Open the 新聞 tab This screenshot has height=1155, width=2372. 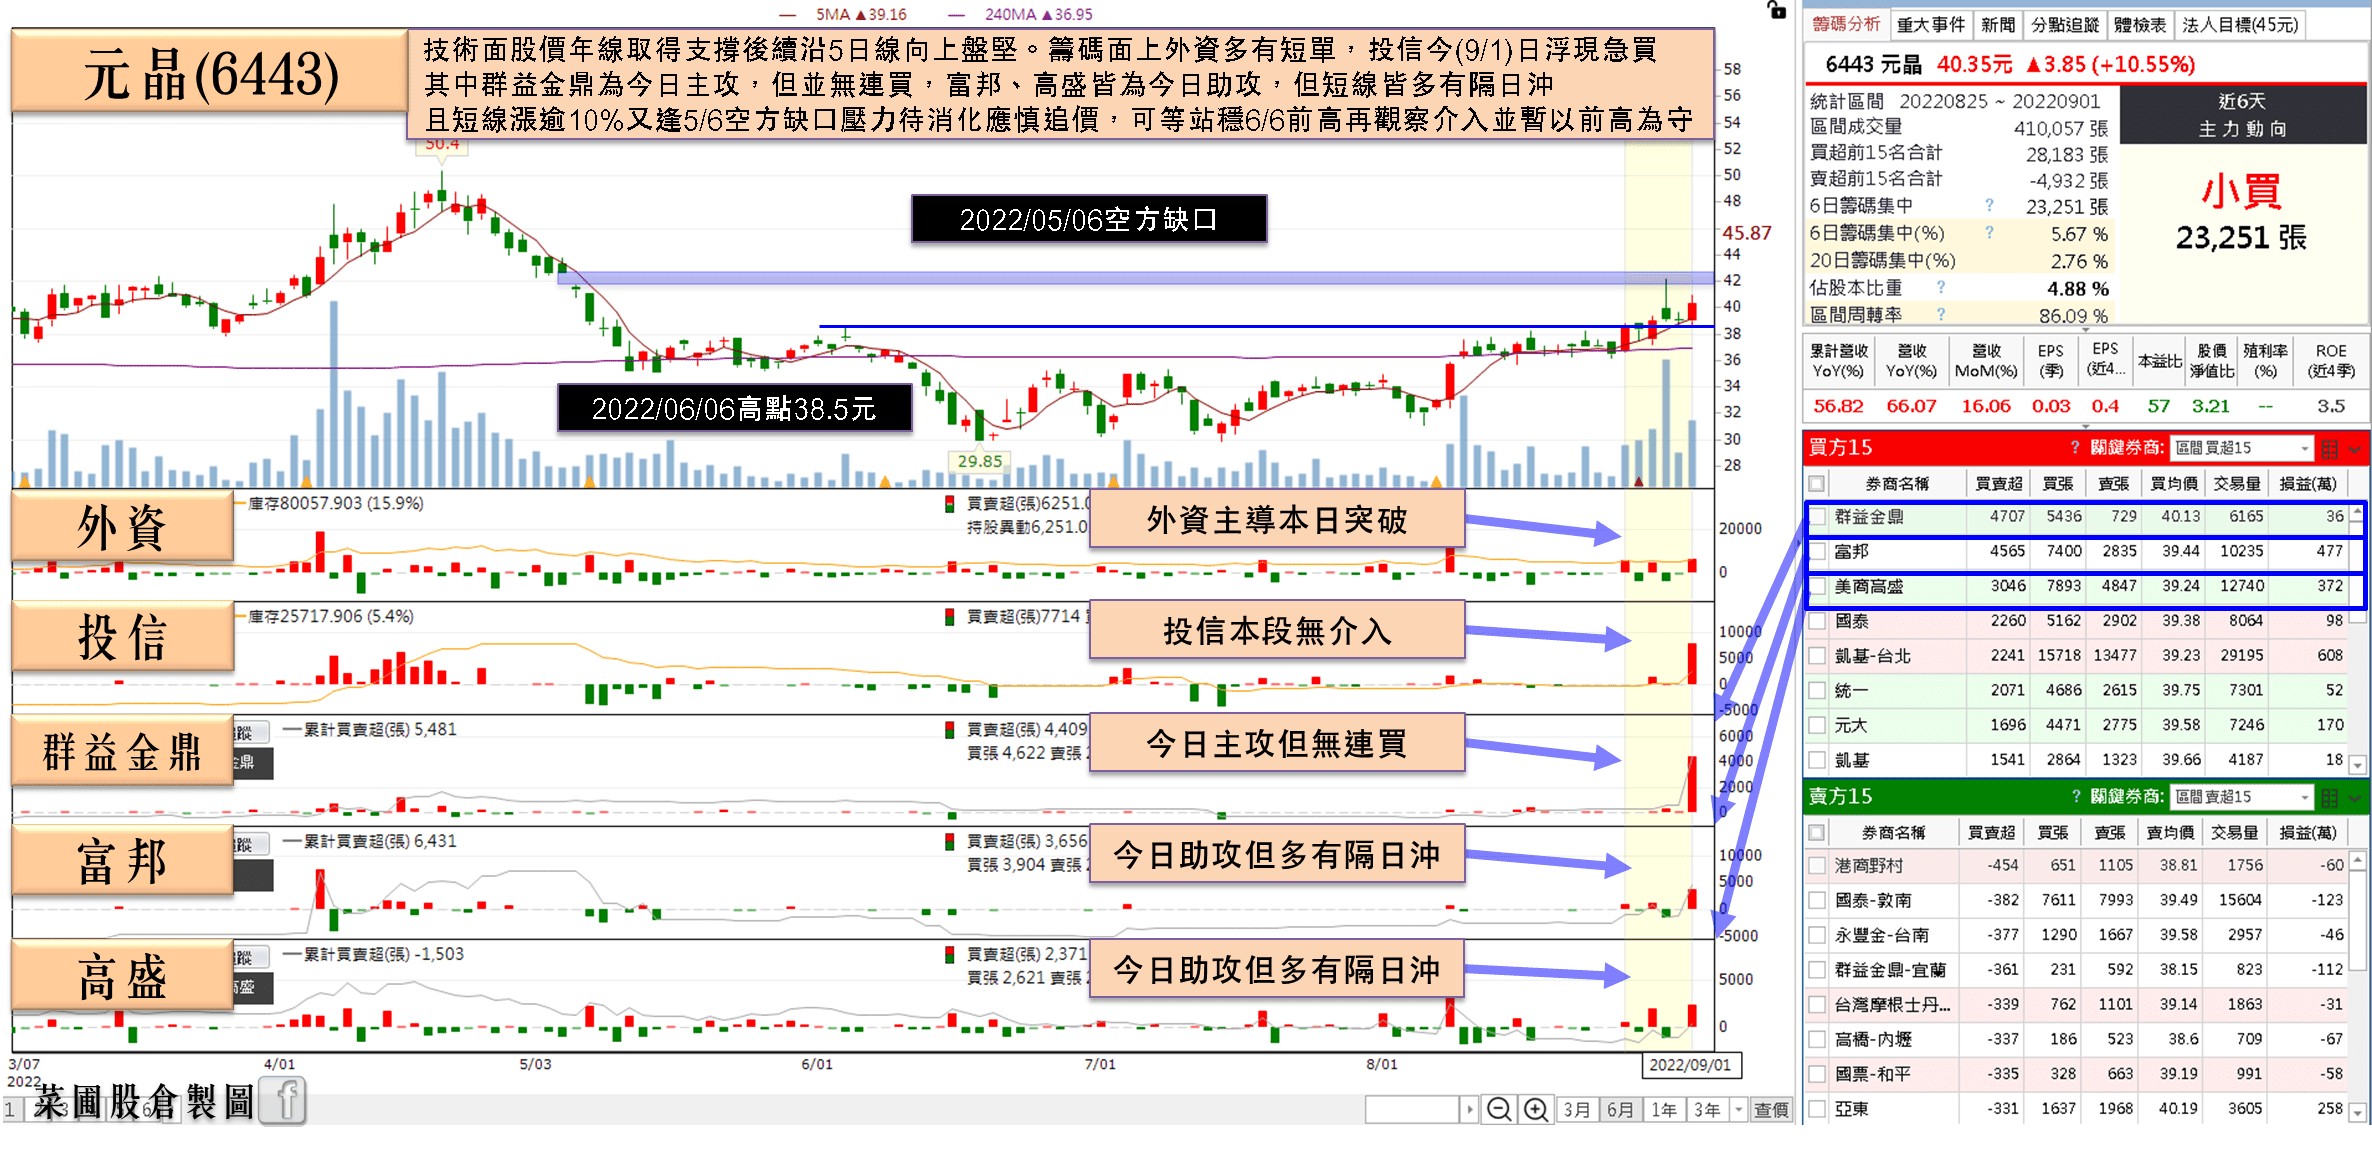click(1998, 25)
